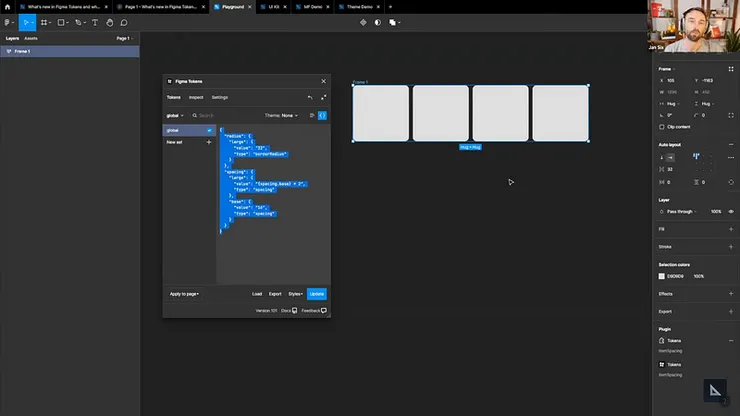Screen dimensions: 740x416
Task: Open the Theme: None dropdown
Action: coord(281,115)
